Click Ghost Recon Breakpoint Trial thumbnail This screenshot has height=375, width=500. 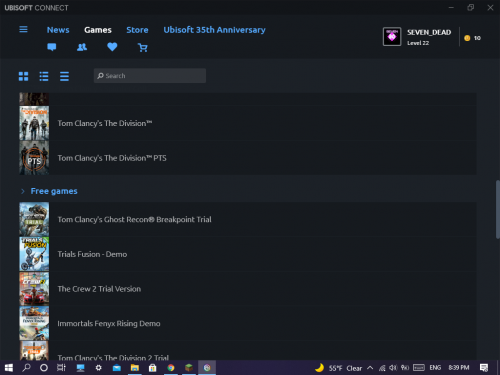[34, 219]
